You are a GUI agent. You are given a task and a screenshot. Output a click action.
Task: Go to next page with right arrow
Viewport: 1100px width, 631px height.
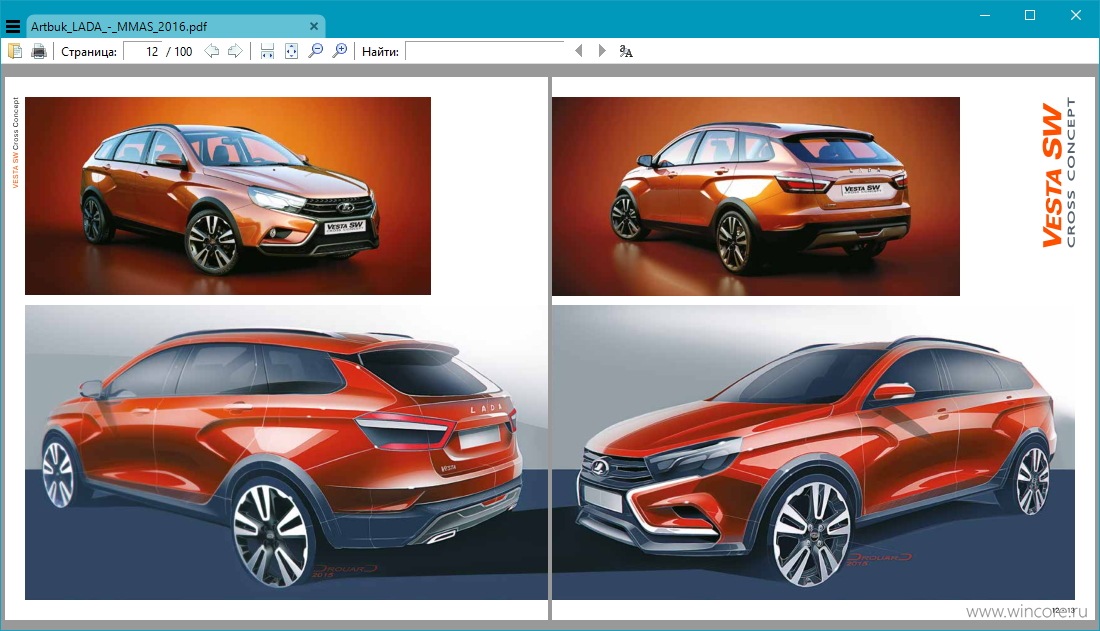pyautogui.click(x=235, y=51)
